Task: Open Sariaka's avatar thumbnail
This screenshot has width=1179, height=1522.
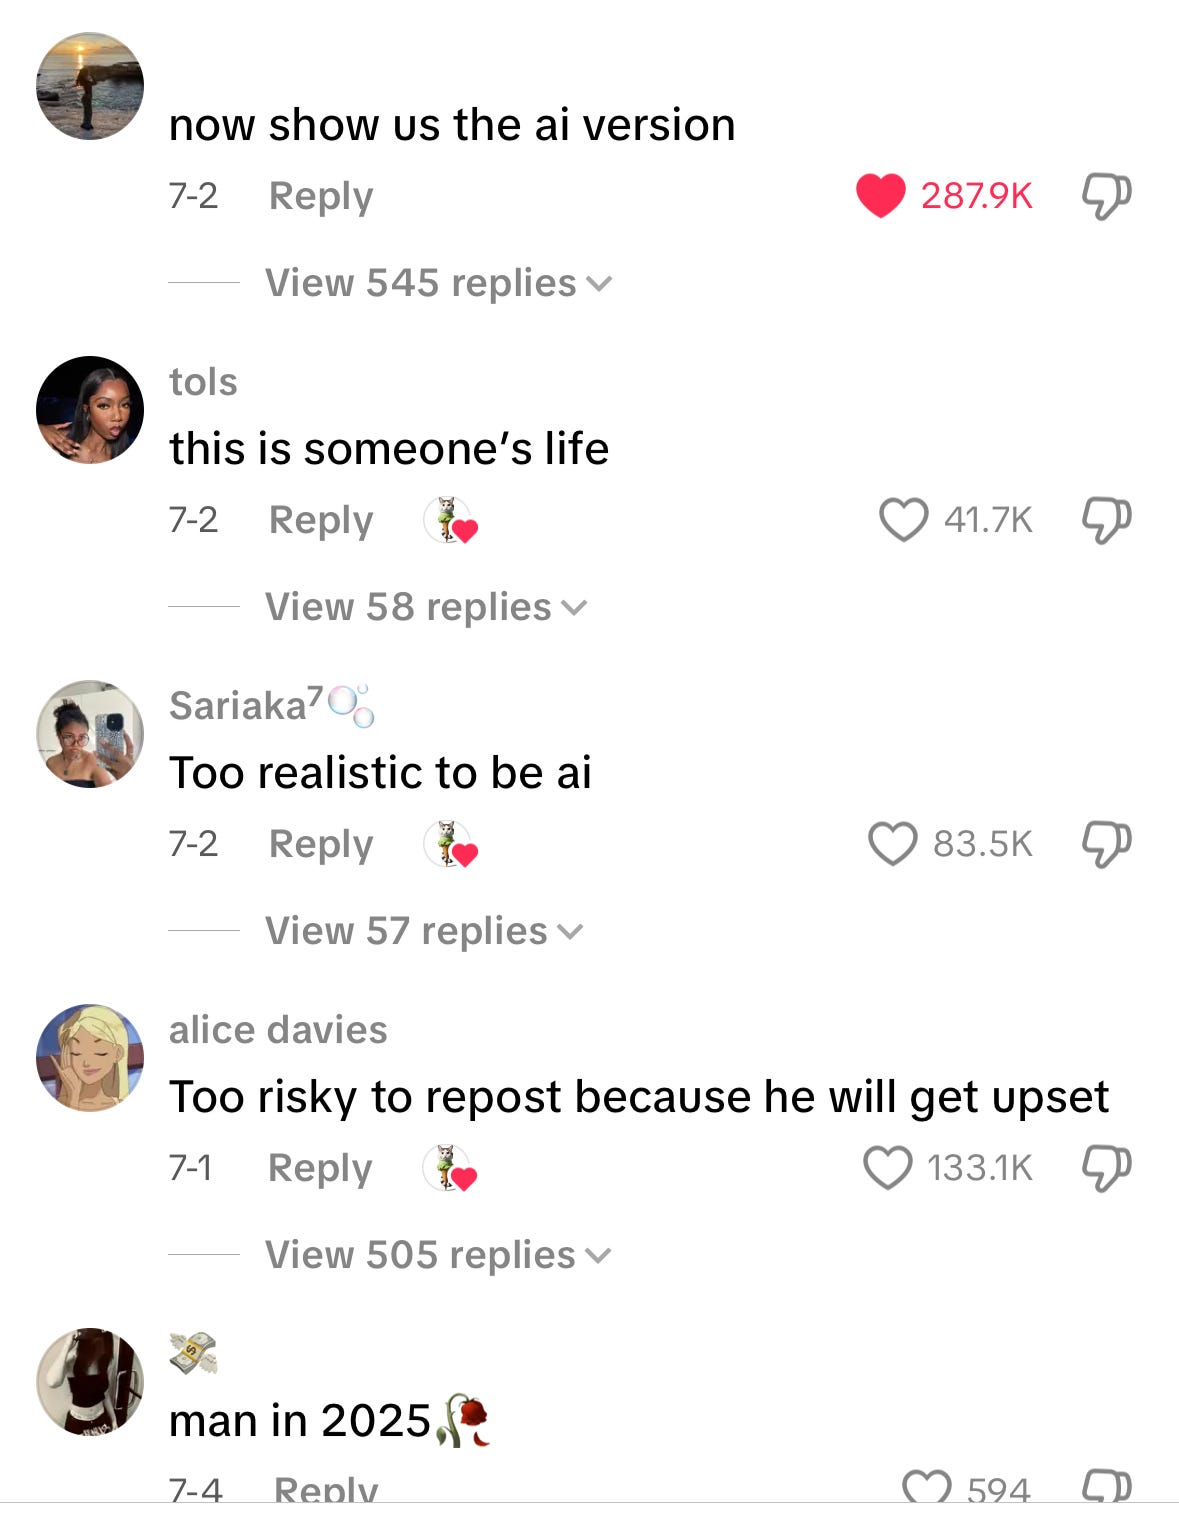Action: pos(90,734)
